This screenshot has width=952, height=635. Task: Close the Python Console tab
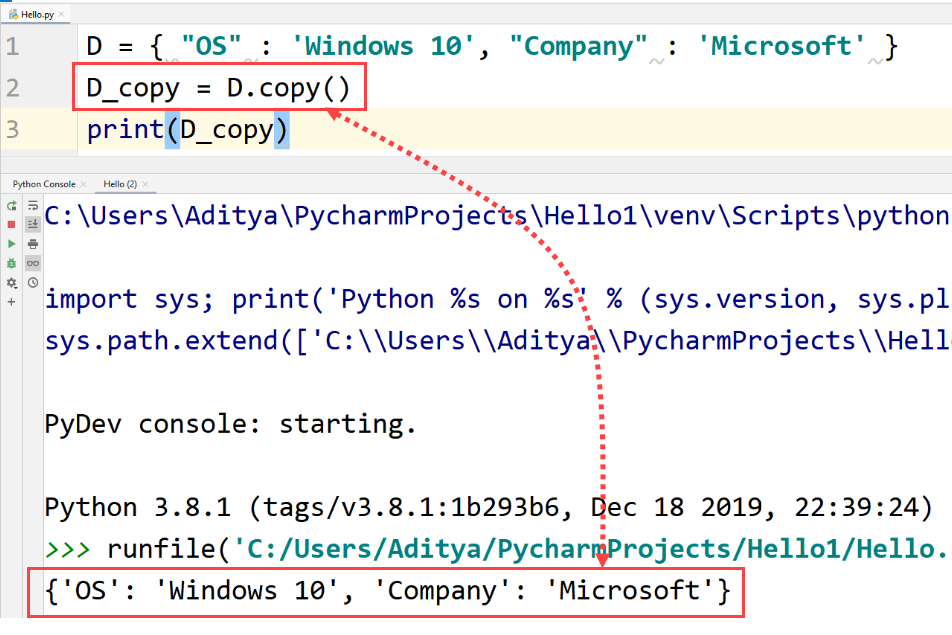(84, 184)
